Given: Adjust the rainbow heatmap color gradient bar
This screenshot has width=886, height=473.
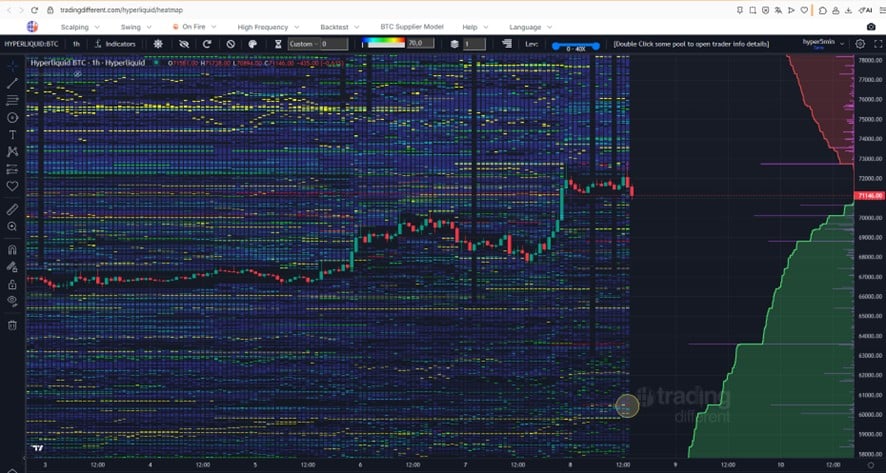Looking at the screenshot, I should (x=384, y=41).
